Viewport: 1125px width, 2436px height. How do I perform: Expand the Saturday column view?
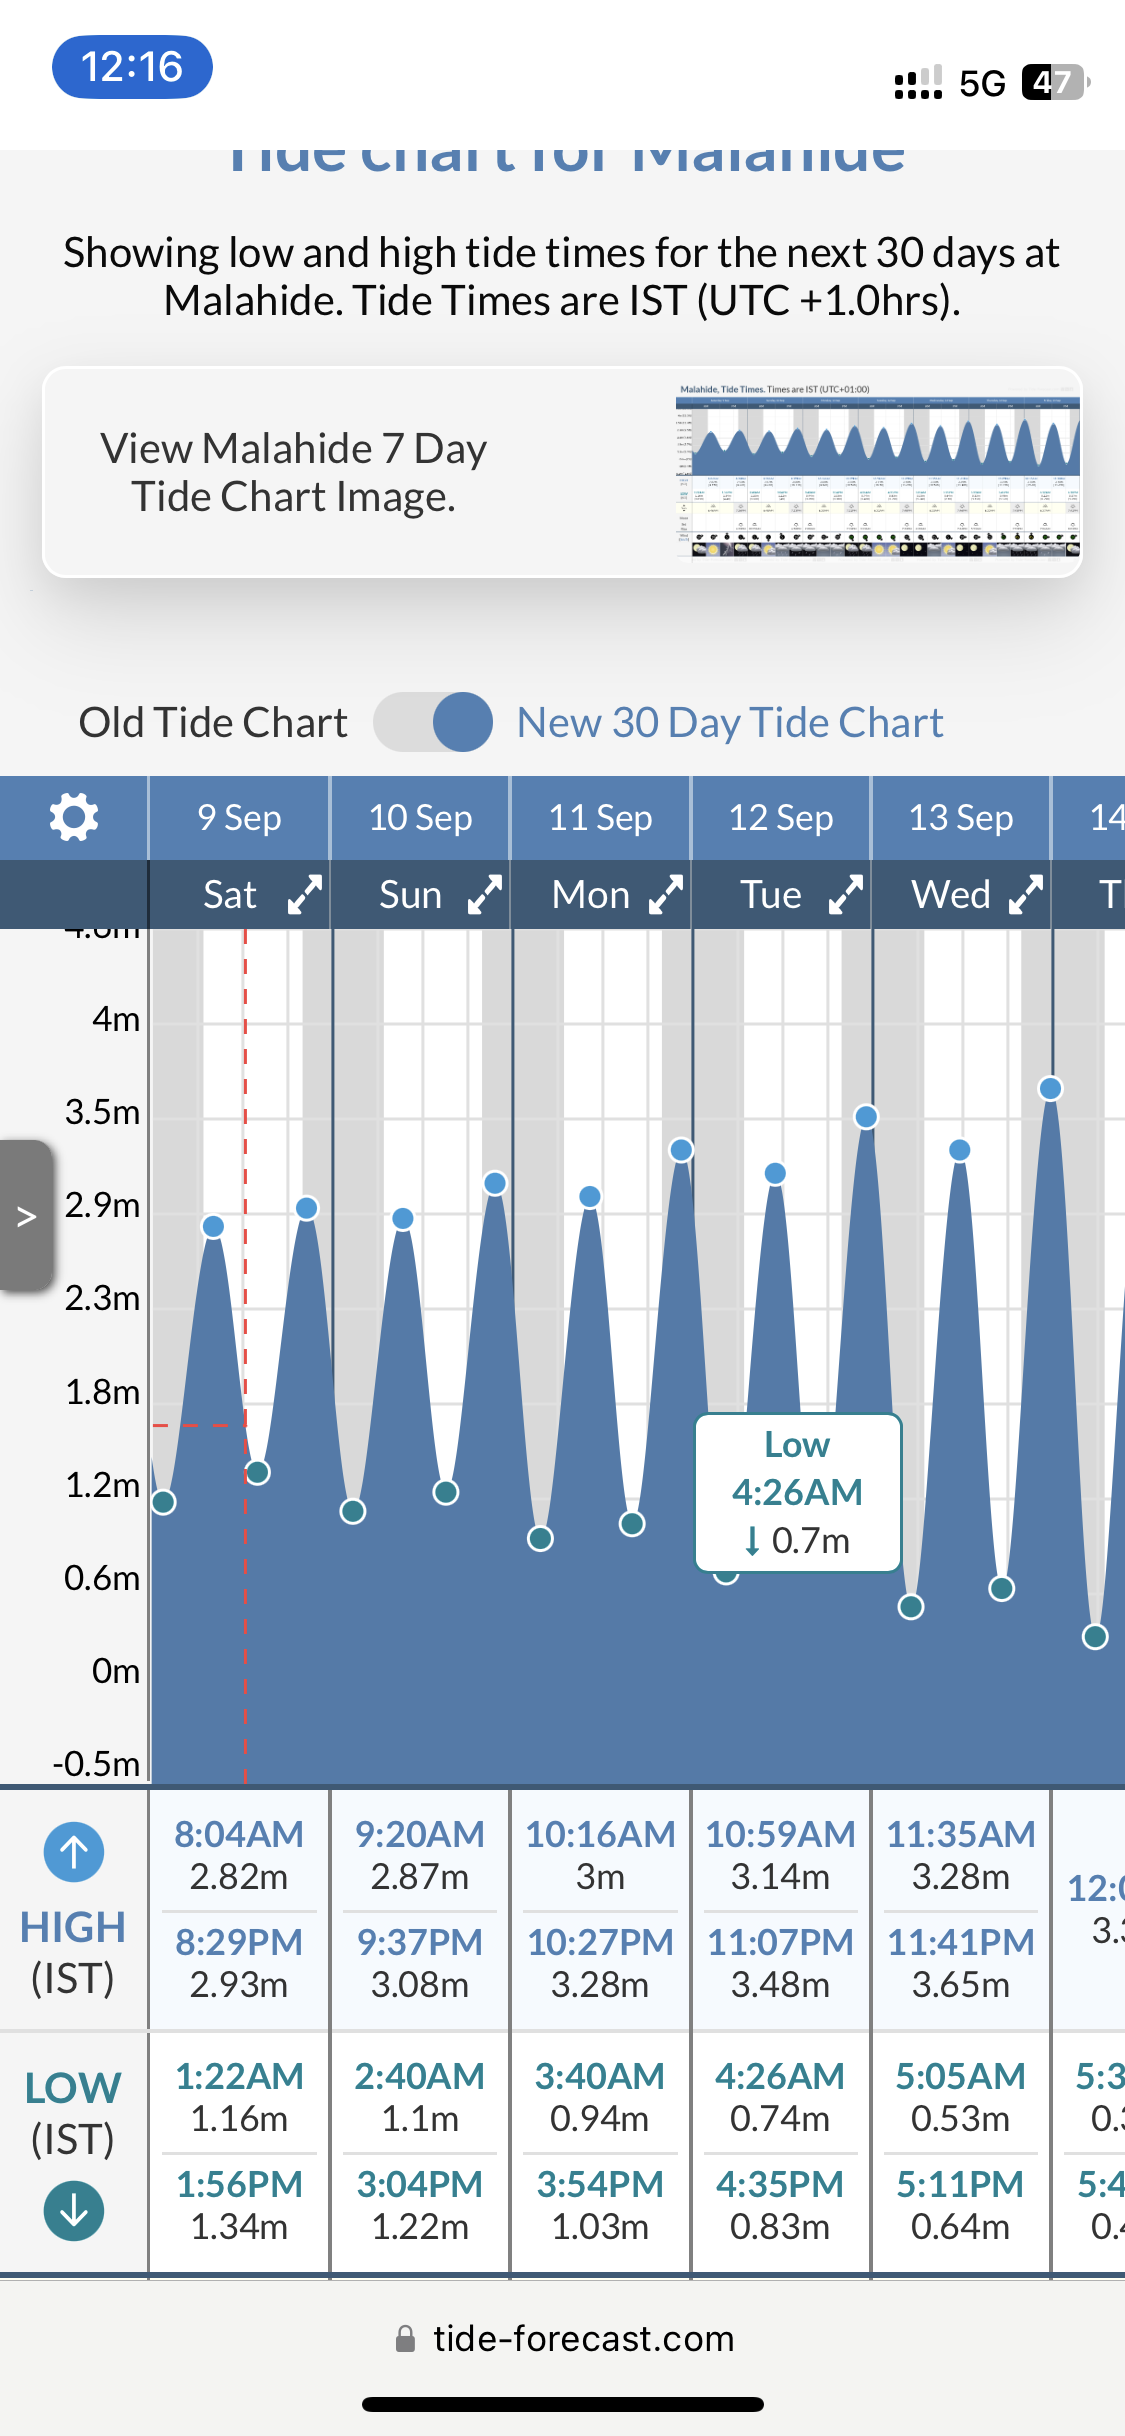pyautogui.click(x=304, y=894)
